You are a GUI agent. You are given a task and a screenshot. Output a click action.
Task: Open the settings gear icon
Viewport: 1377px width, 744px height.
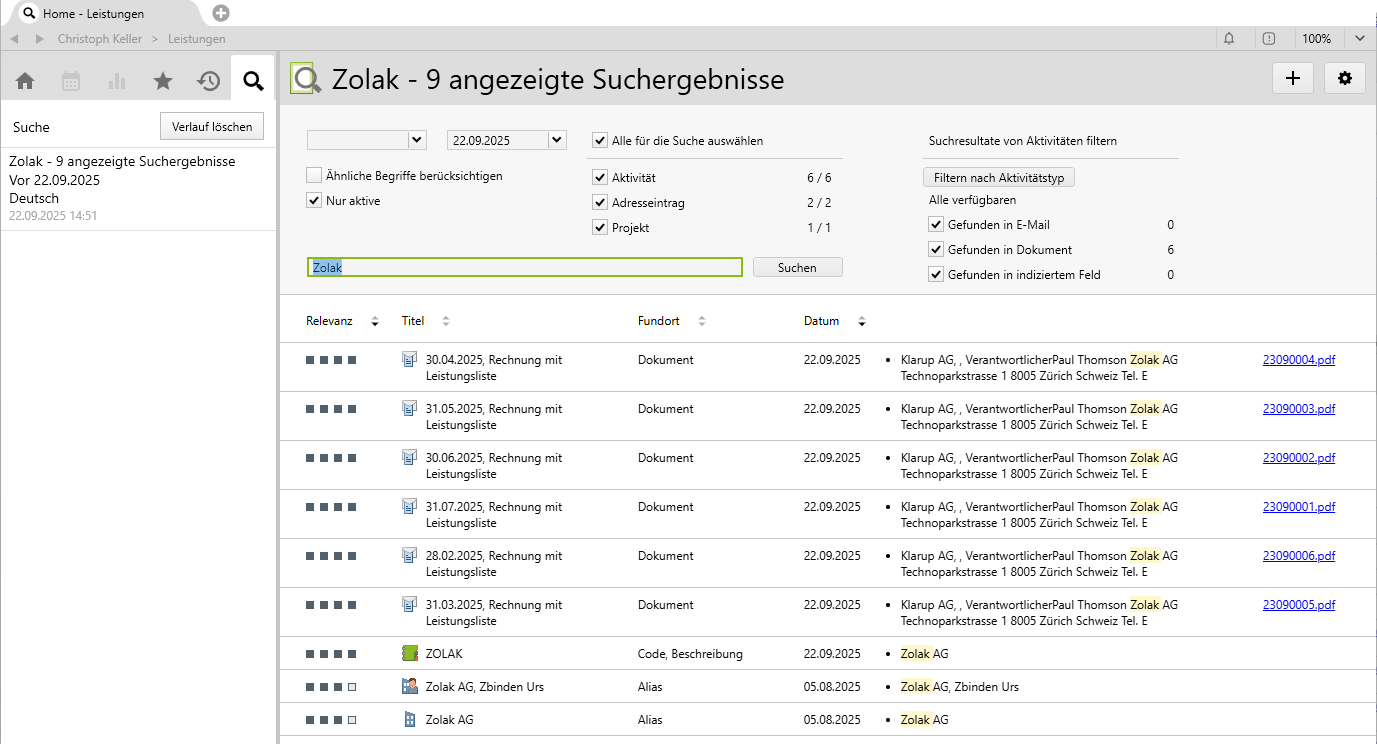pos(1344,79)
